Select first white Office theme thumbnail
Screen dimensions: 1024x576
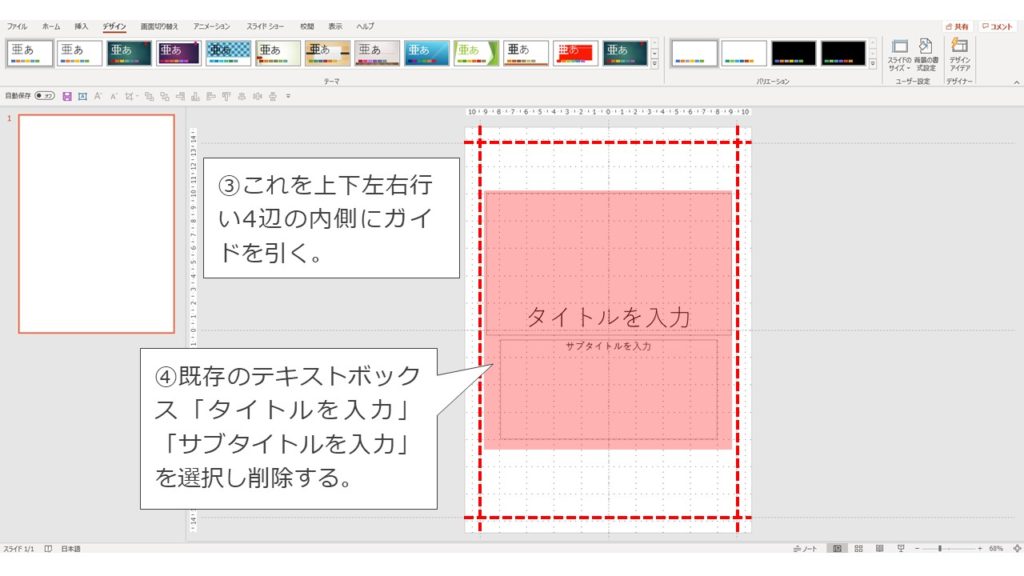(x=30, y=54)
